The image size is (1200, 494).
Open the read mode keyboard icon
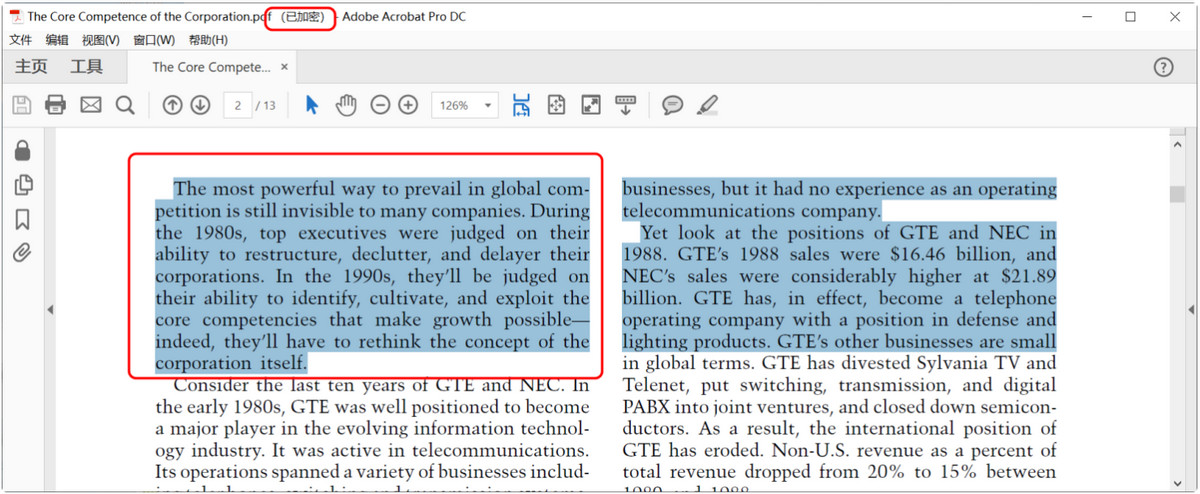pyautogui.click(x=626, y=105)
